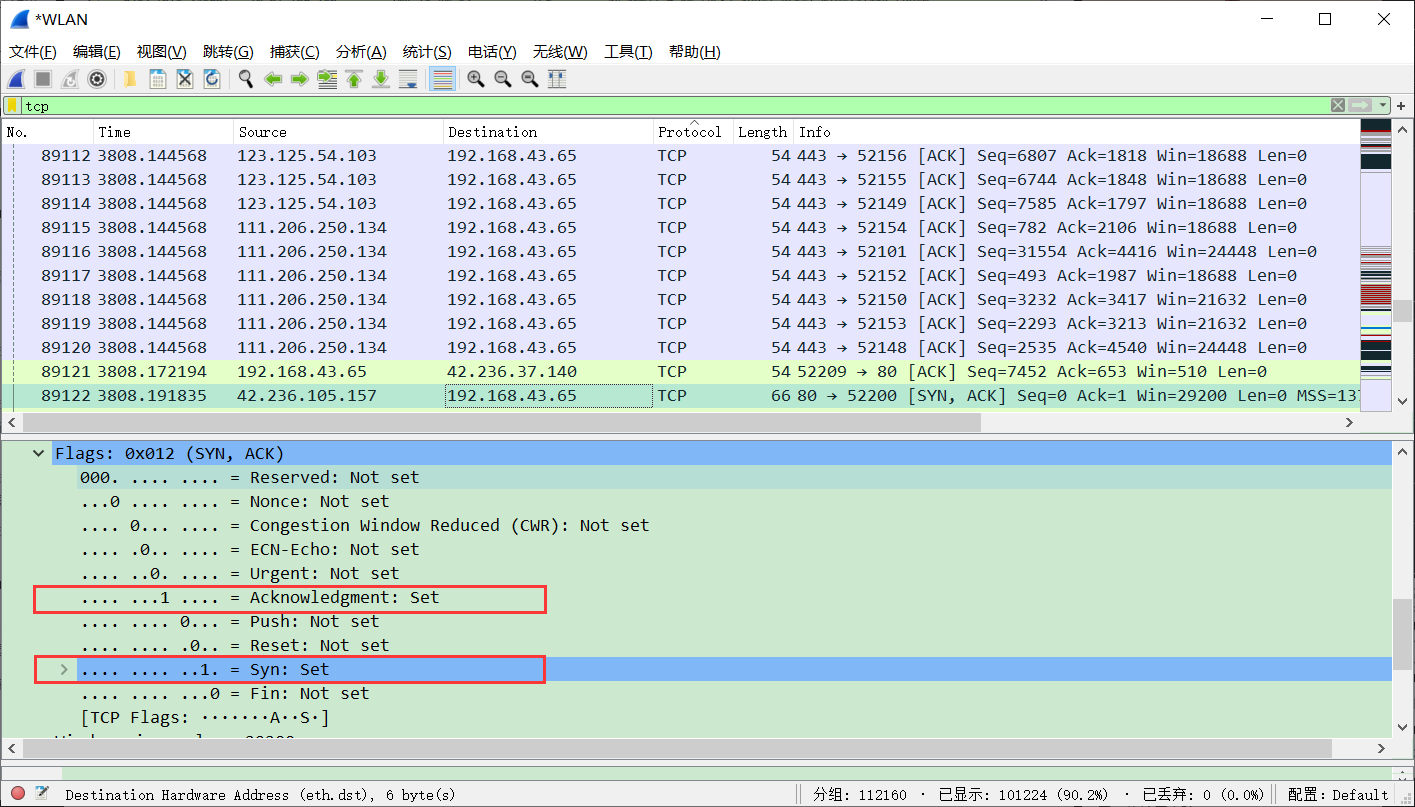Sort by Info column header
This screenshot has width=1415, height=807.
(x=1077, y=132)
